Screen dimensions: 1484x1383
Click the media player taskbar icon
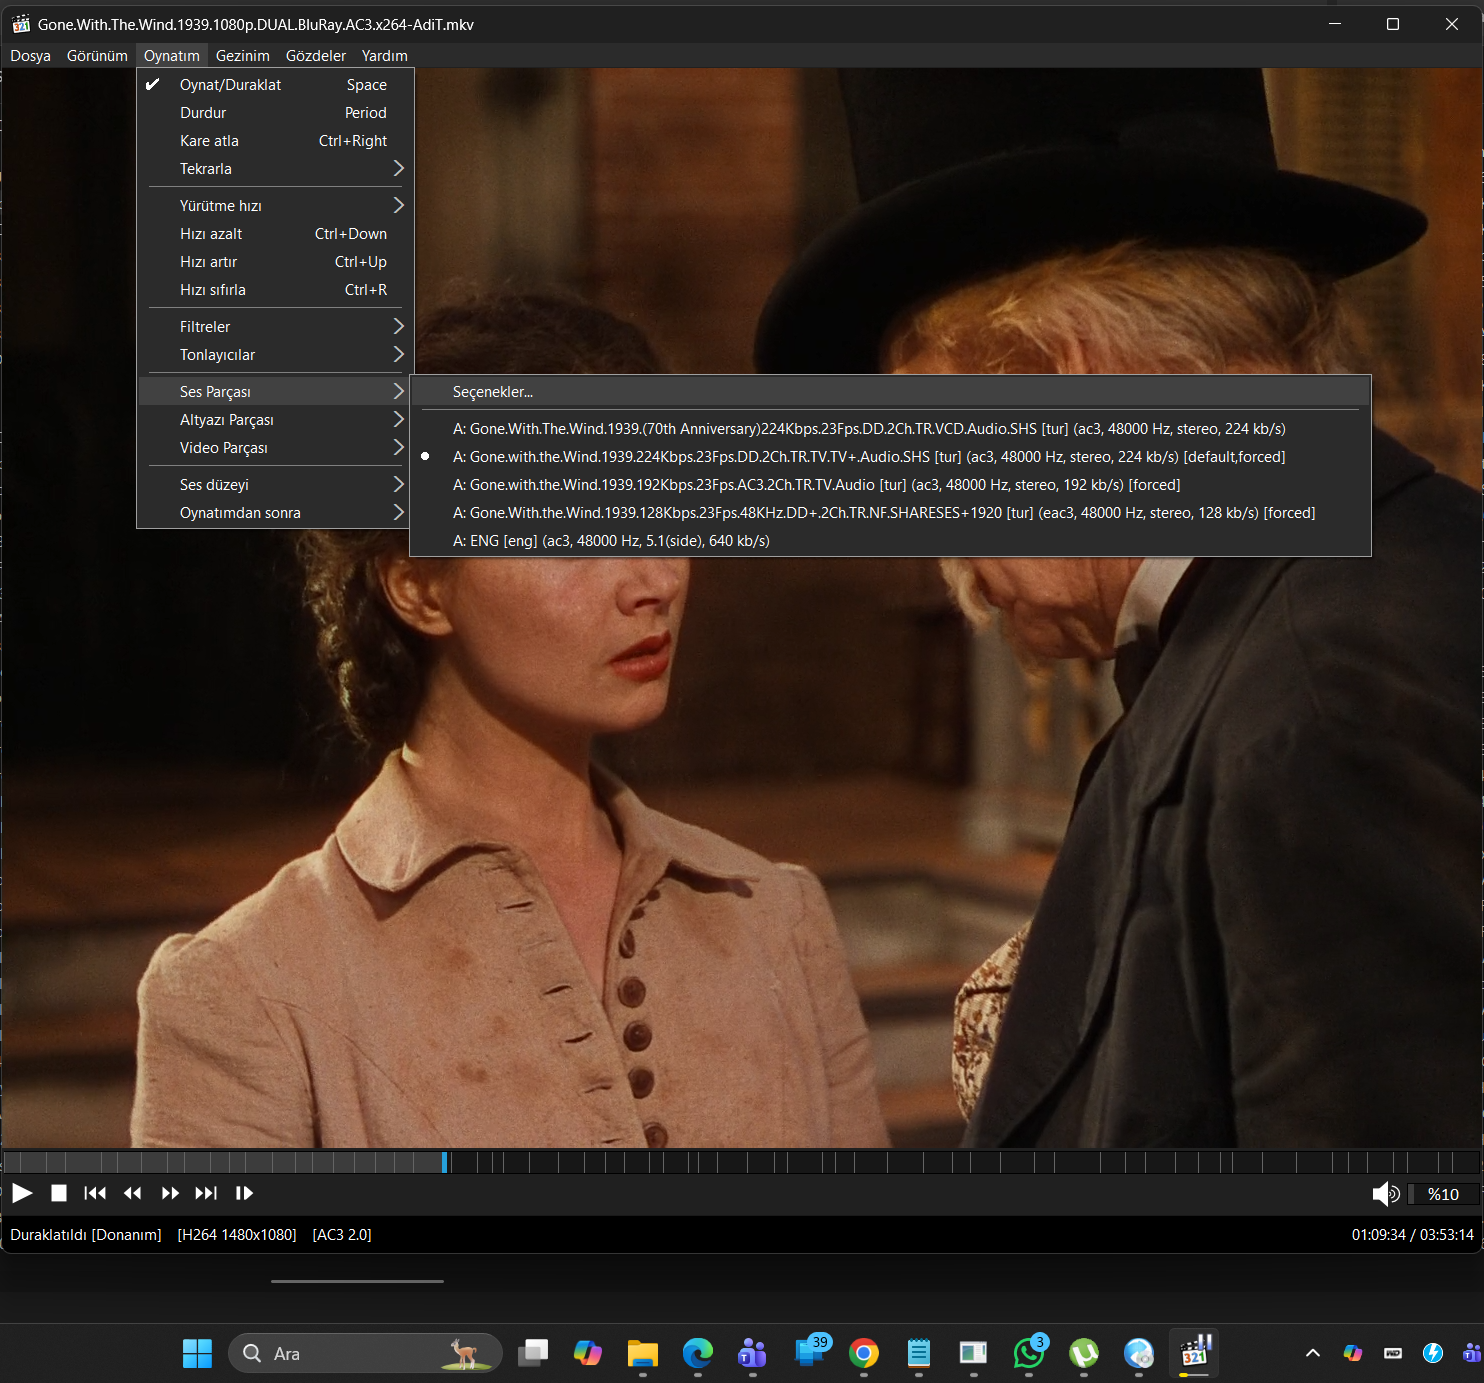point(1194,1353)
